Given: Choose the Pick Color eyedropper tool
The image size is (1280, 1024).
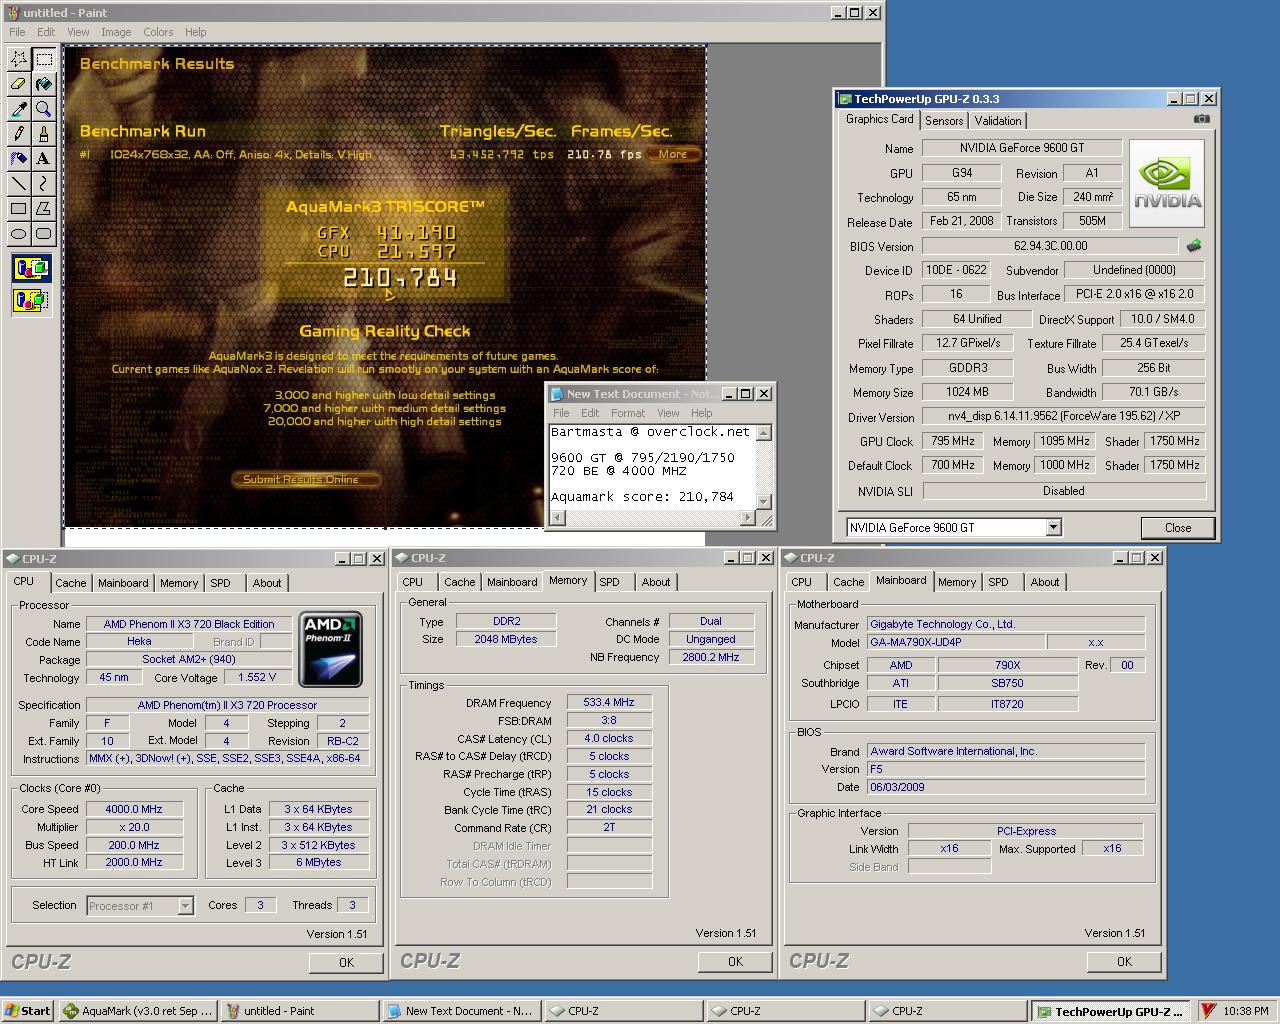Looking at the screenshot, I should click(x=18, y=109).
